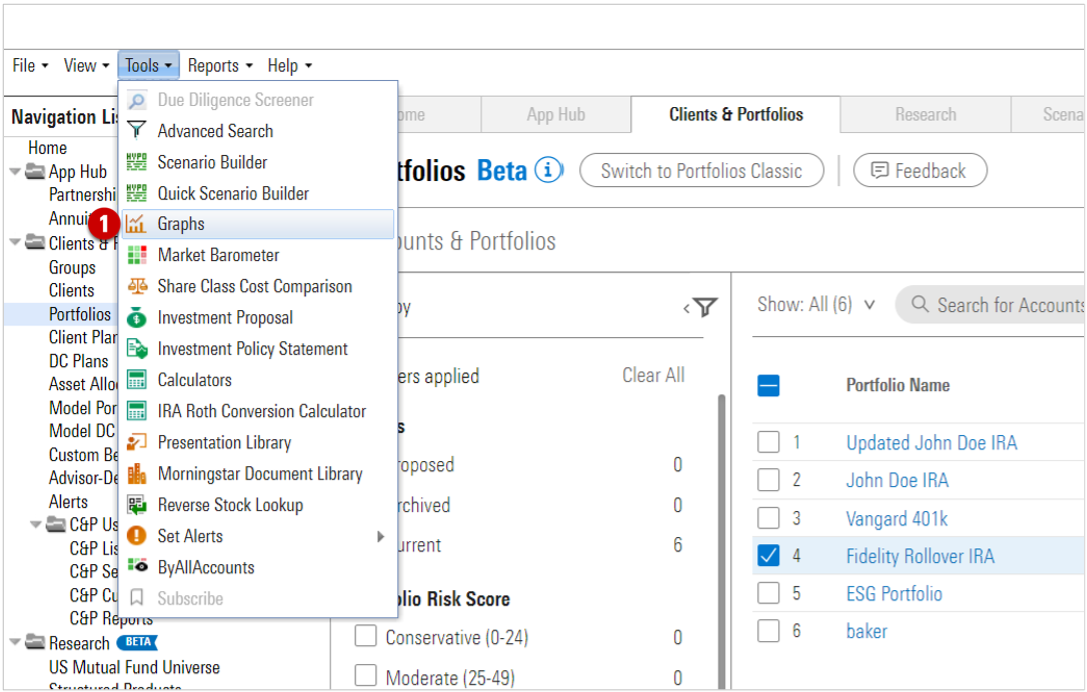The height and width of the screenshot is (692, 1087).
Task: Open the Advanced Search funnel icon
Action: (x=137, y=130)
